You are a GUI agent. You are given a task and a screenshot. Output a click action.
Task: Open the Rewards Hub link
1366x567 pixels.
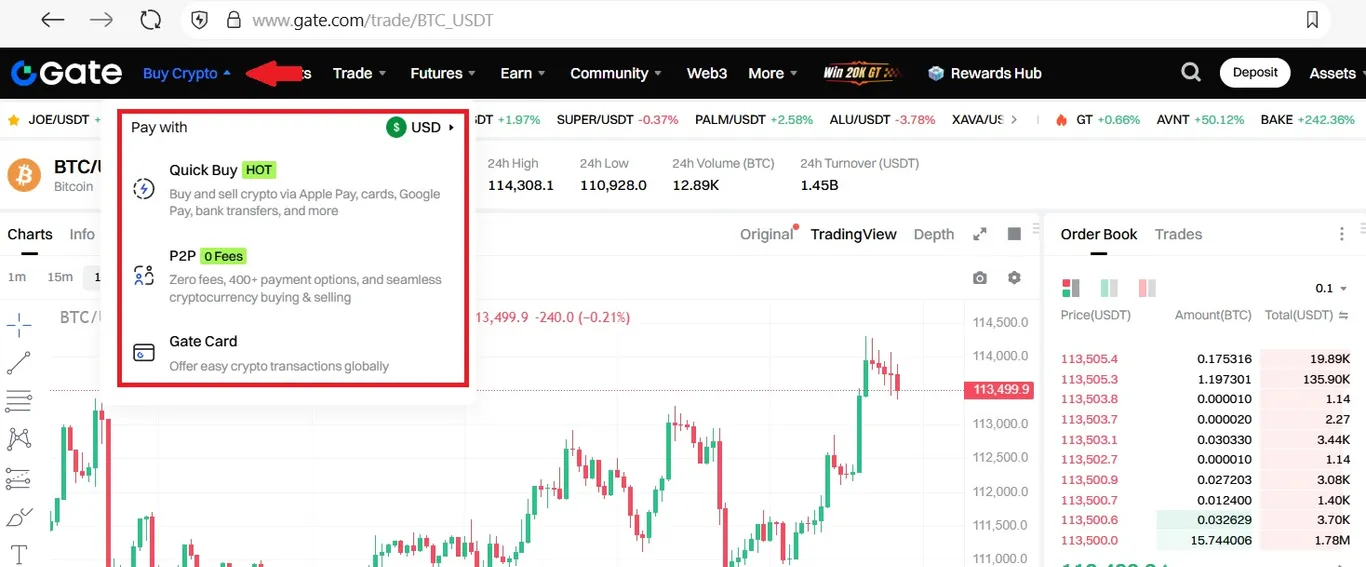(x=985, y=73)
